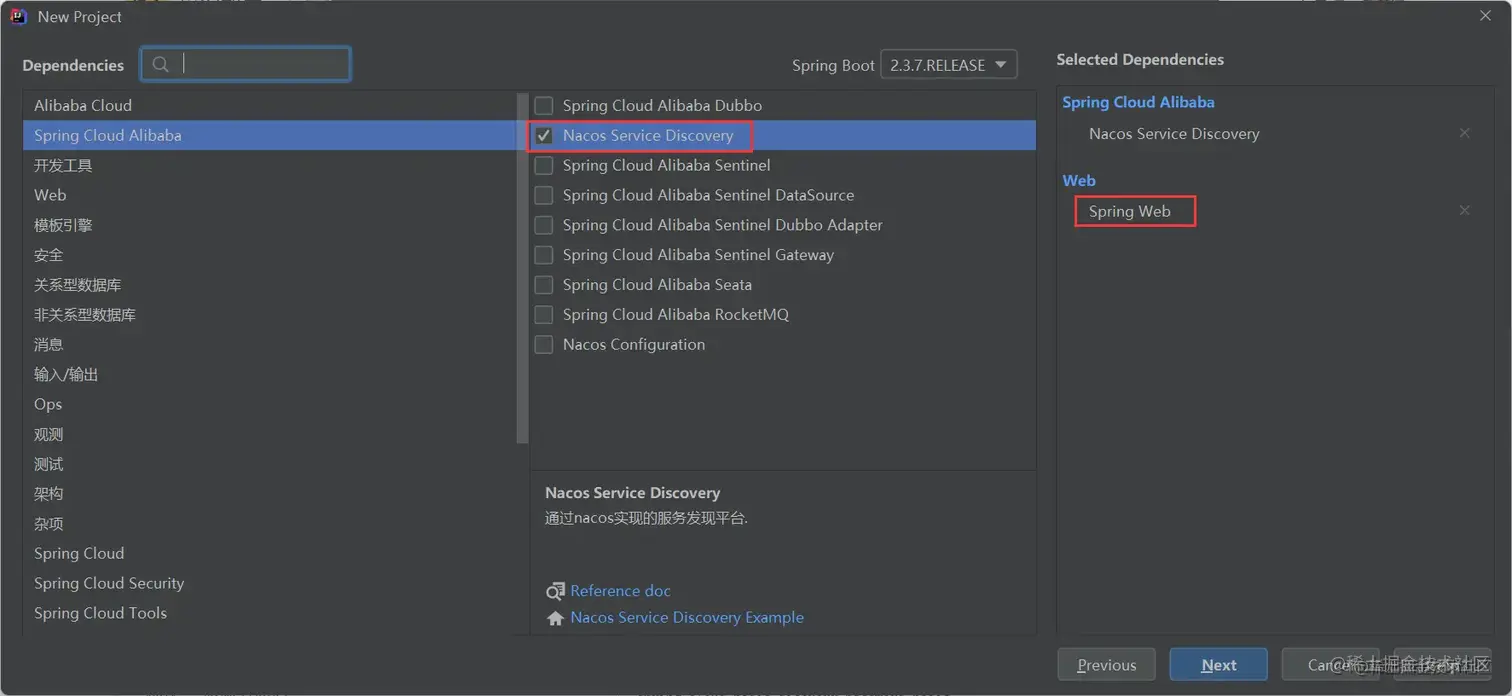
Task: Enable Spring Cloud Alibaba Sentinel checkbox
Action: pos(544,166)
